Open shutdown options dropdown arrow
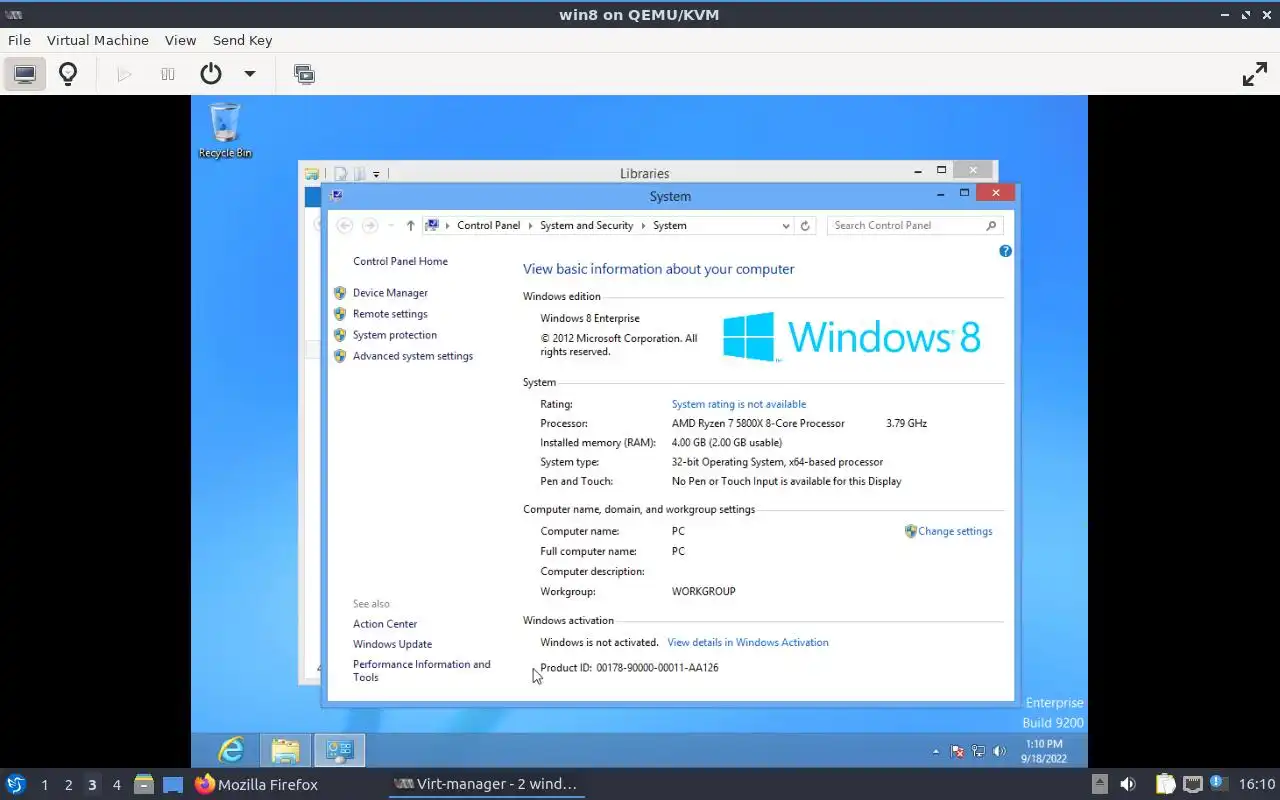This screenshot has width=1280, height=800. tap(250, 74)
